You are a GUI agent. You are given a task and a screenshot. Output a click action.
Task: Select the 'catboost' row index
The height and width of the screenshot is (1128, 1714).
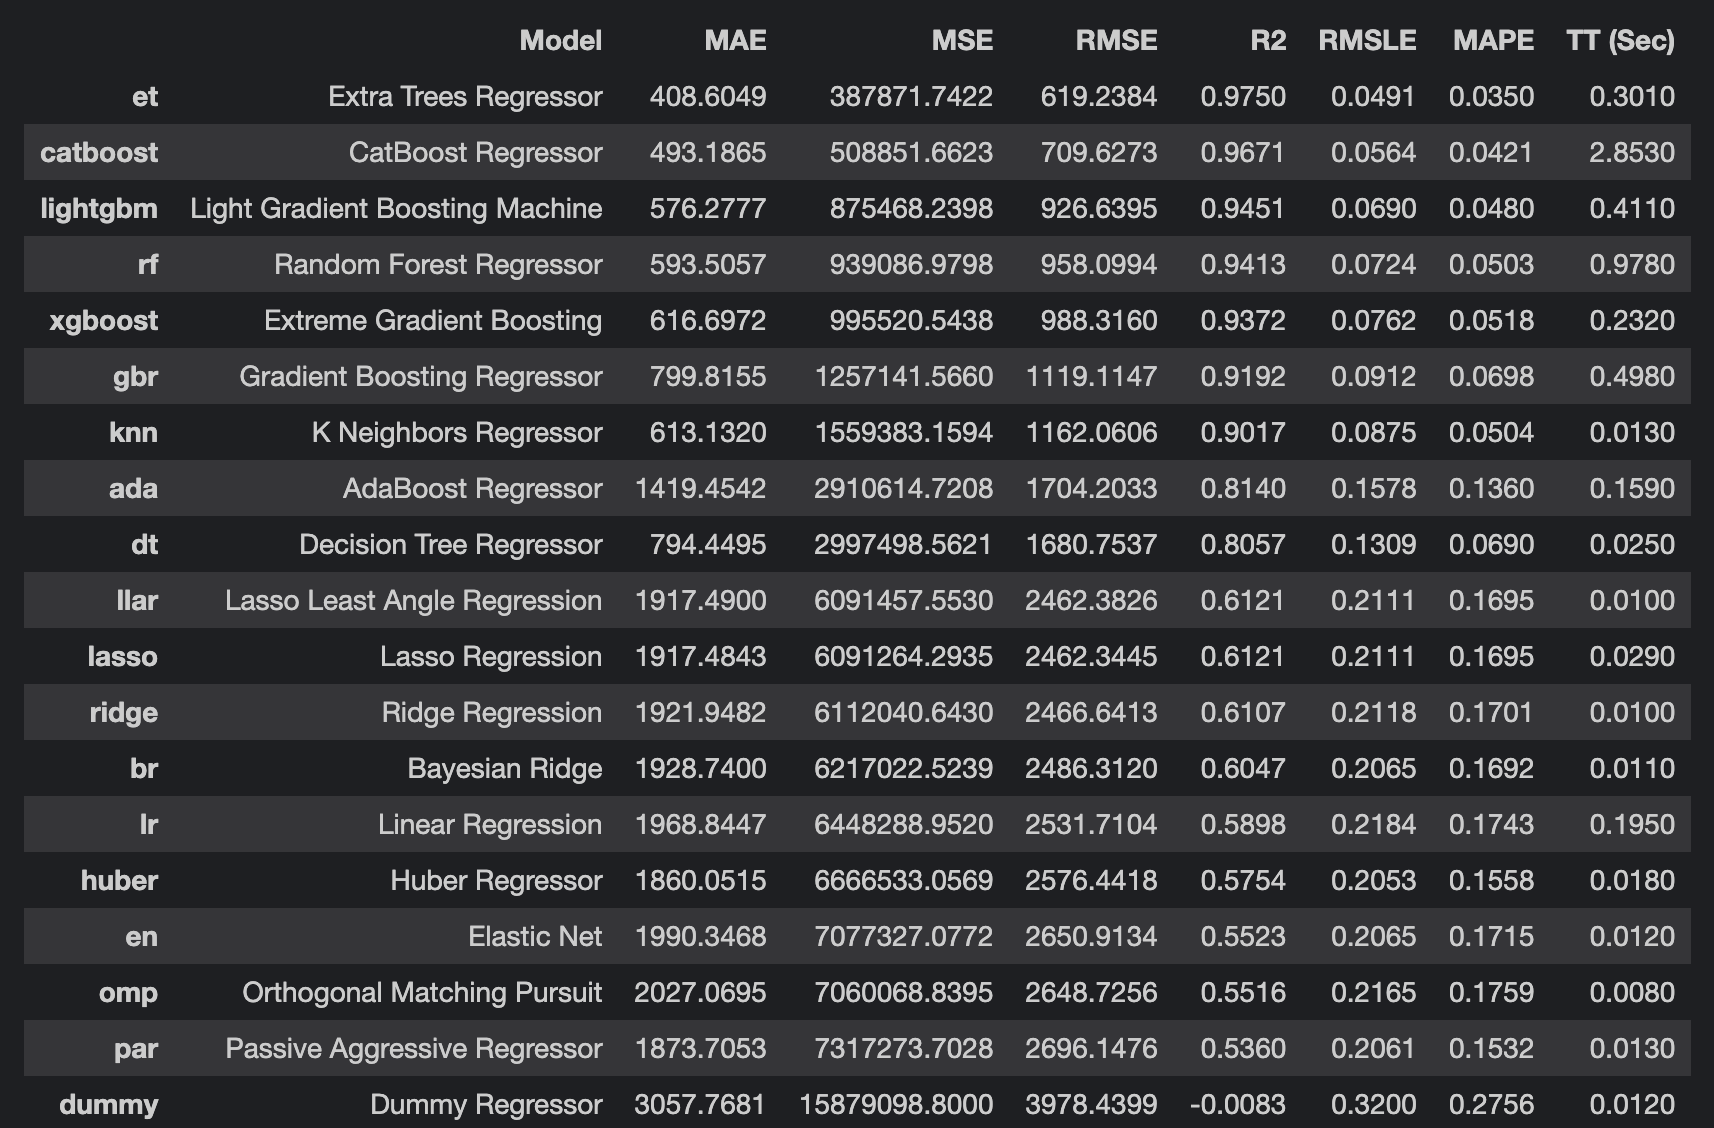(x=99, y=152)
